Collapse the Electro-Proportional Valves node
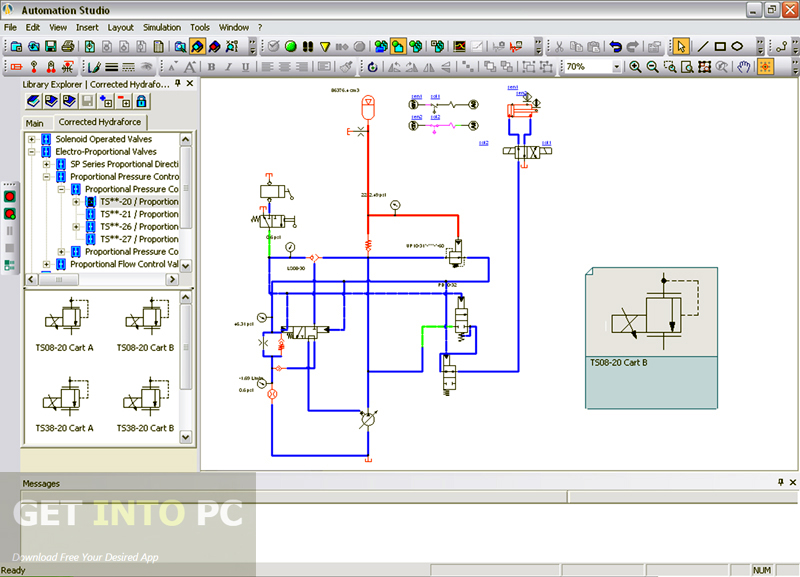This screenshot has height=577, width=800. pos(32,152)
